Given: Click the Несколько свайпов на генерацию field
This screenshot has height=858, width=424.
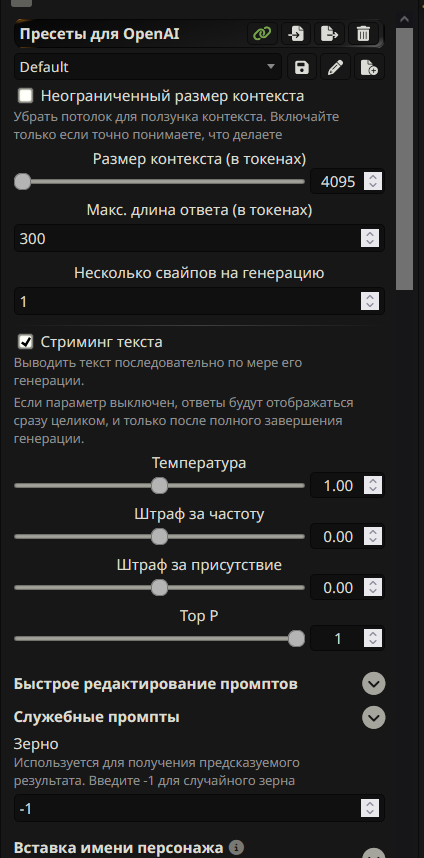Looking at the screenshot, I should (x=199, y=302).
